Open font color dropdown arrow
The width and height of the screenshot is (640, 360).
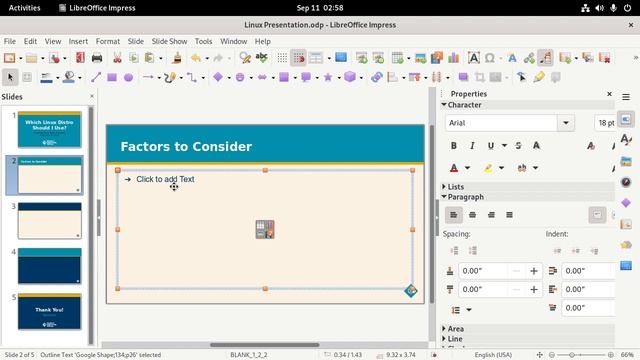(x=467, y=168)
